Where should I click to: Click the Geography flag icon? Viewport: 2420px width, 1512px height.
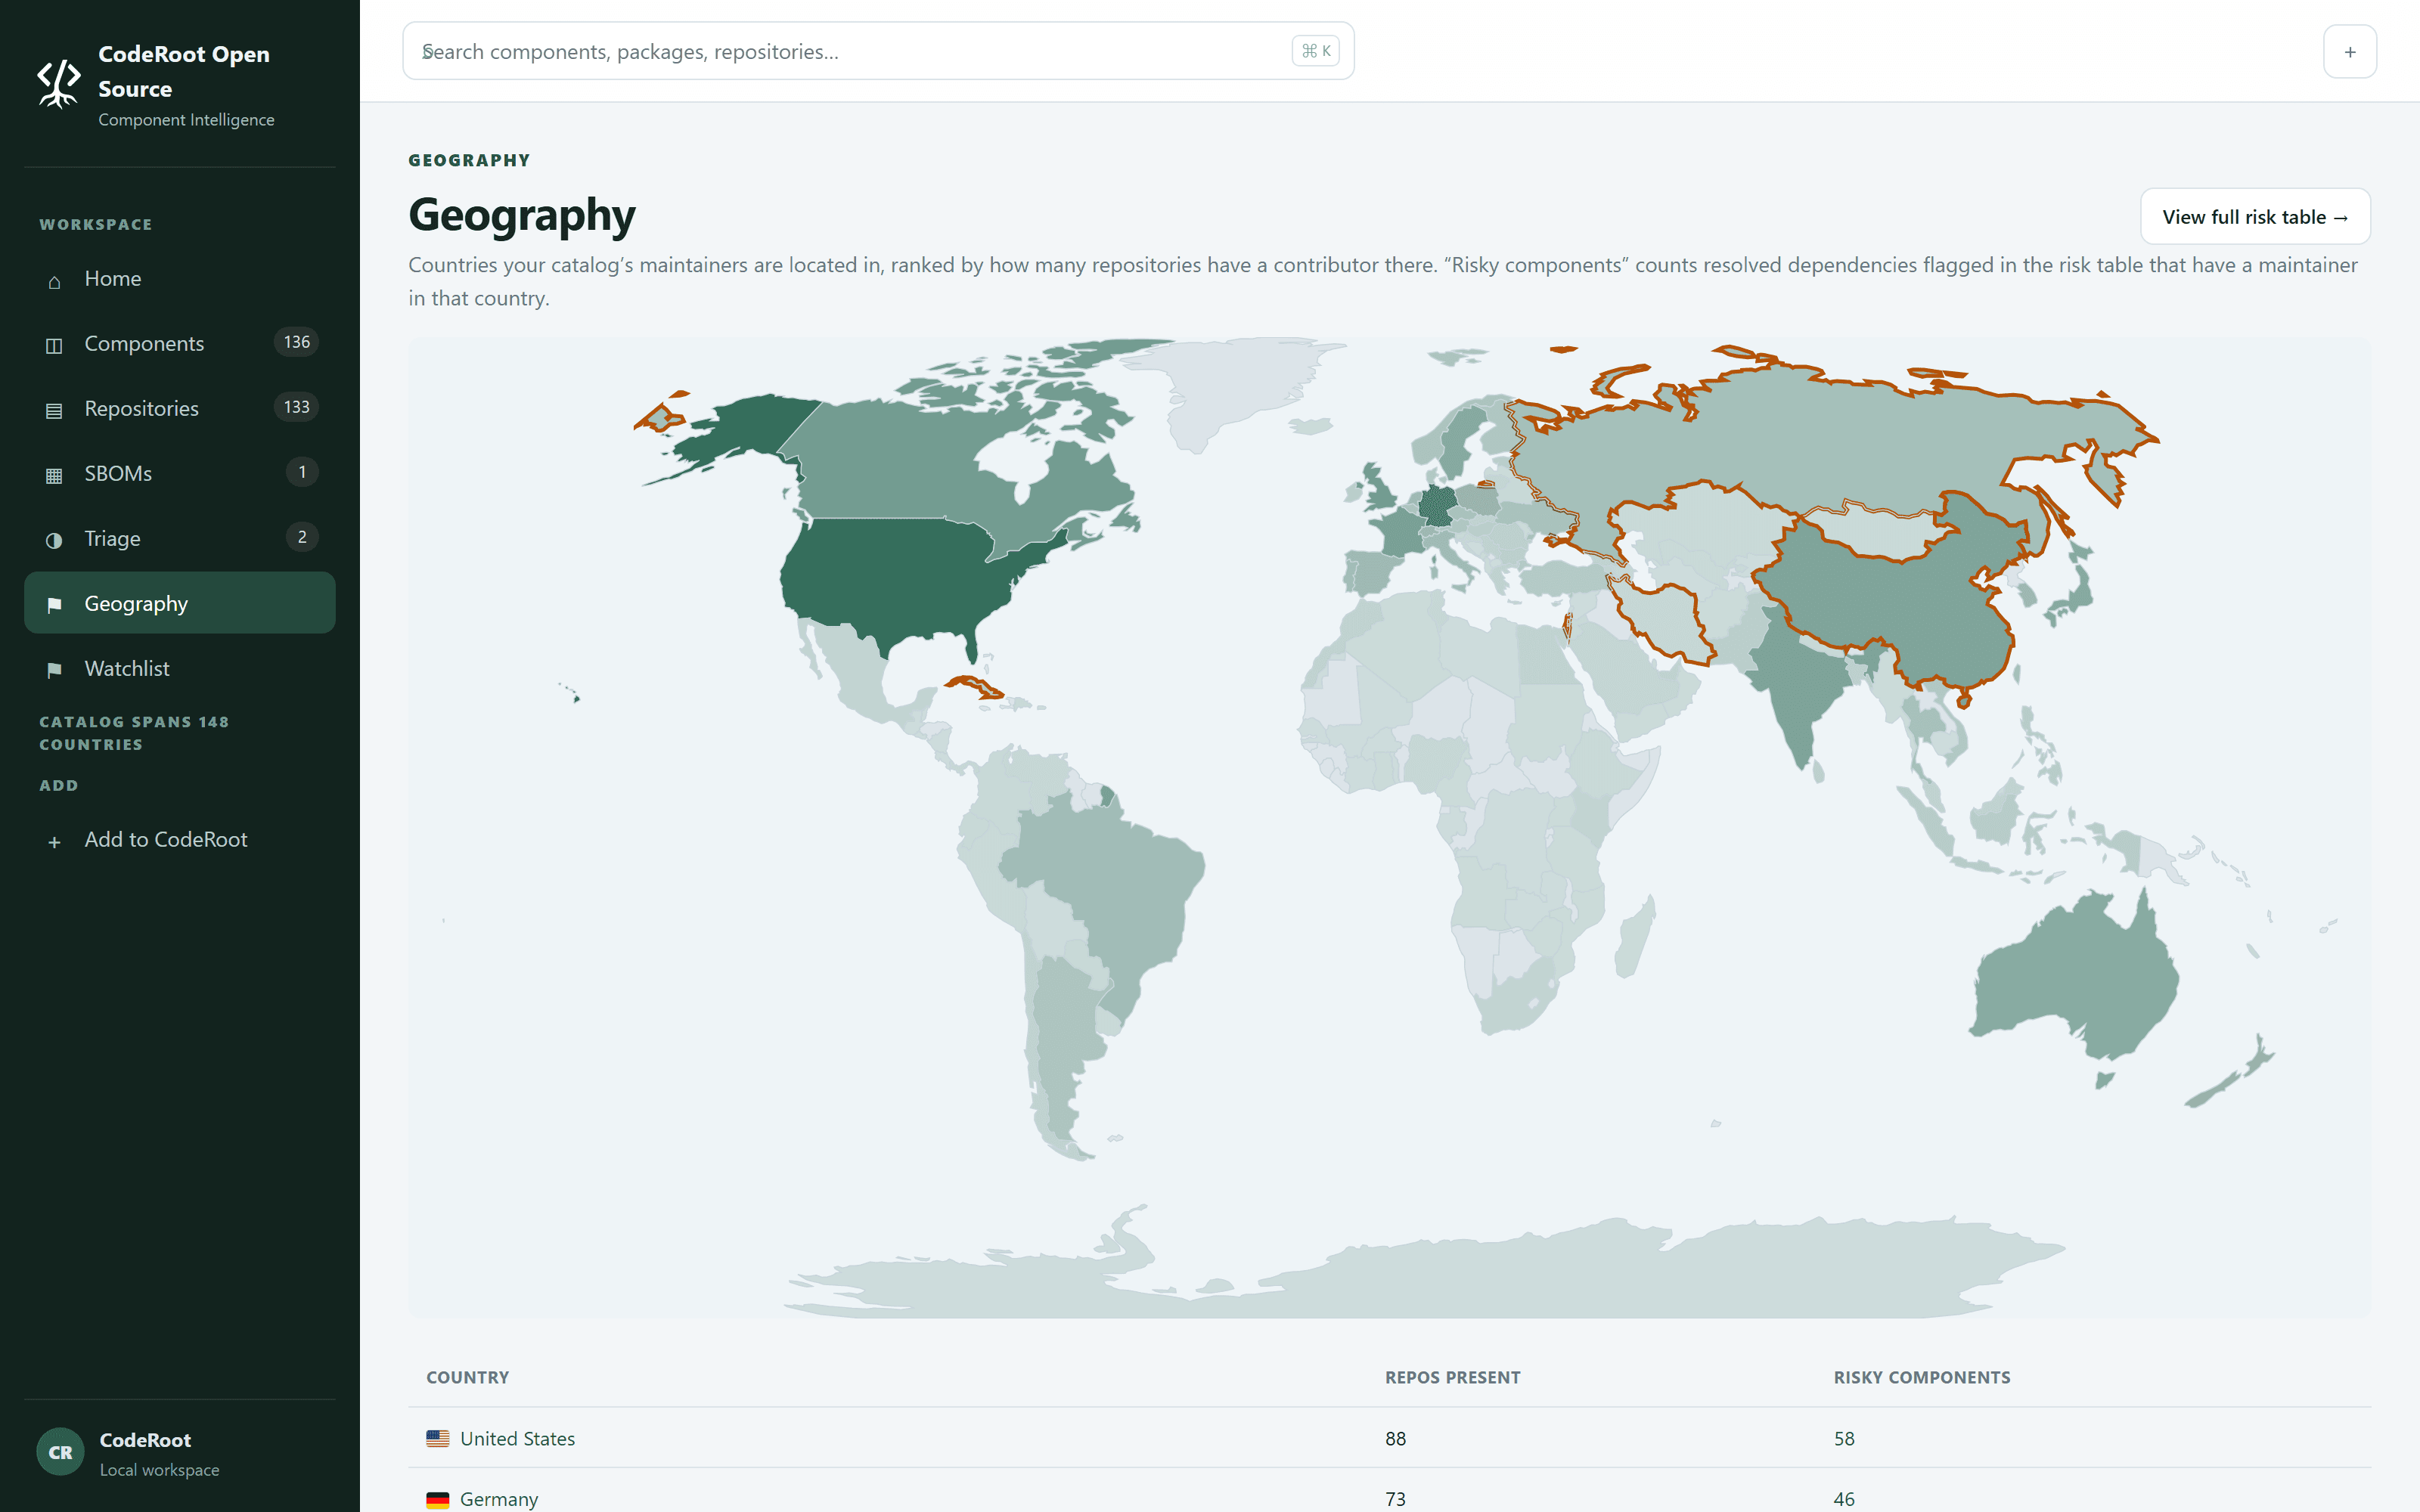[54, 605]
